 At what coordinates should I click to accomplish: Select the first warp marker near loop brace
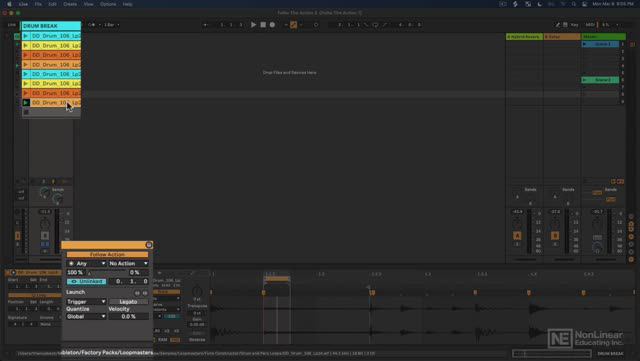click(263, 292)
